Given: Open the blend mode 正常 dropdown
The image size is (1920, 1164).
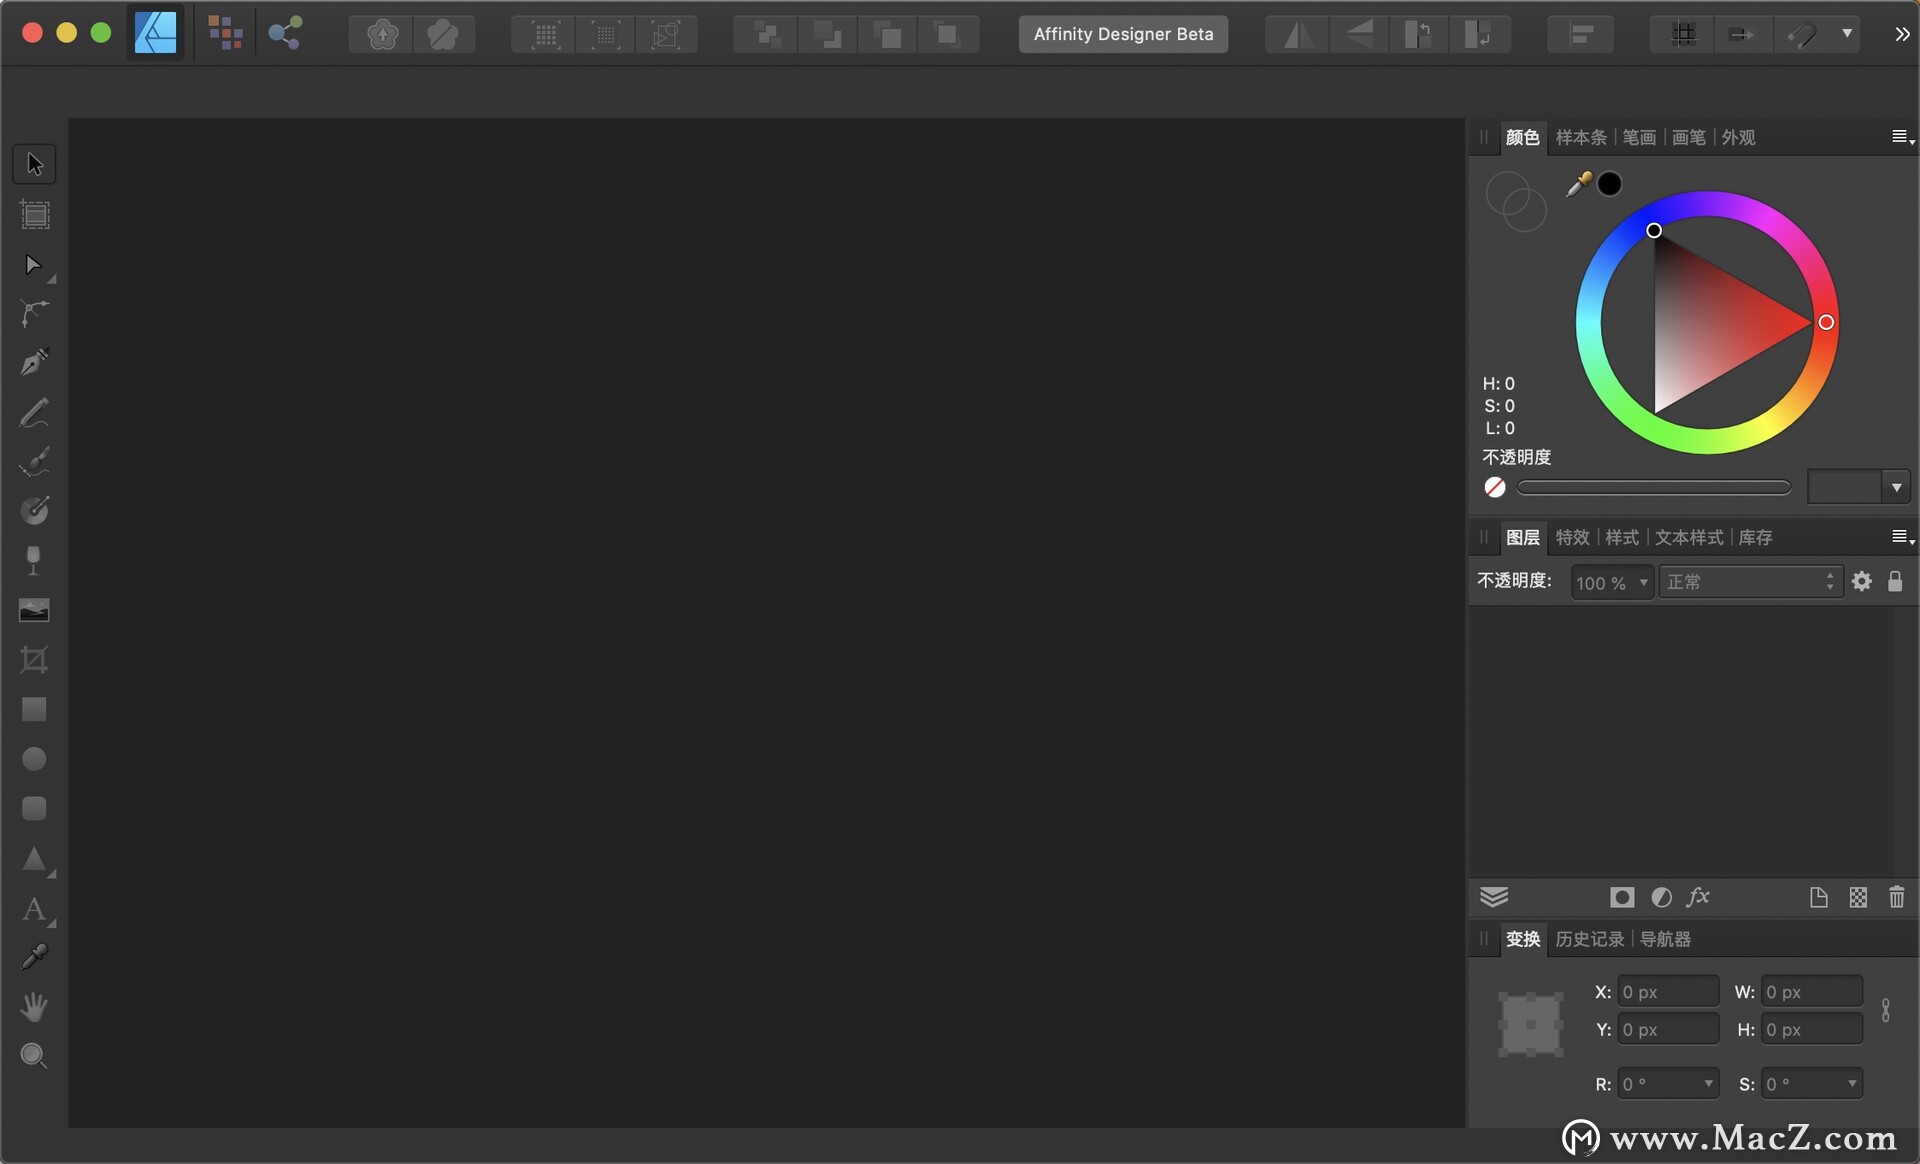Looking at the screenshot, I should click(1750, 582).
